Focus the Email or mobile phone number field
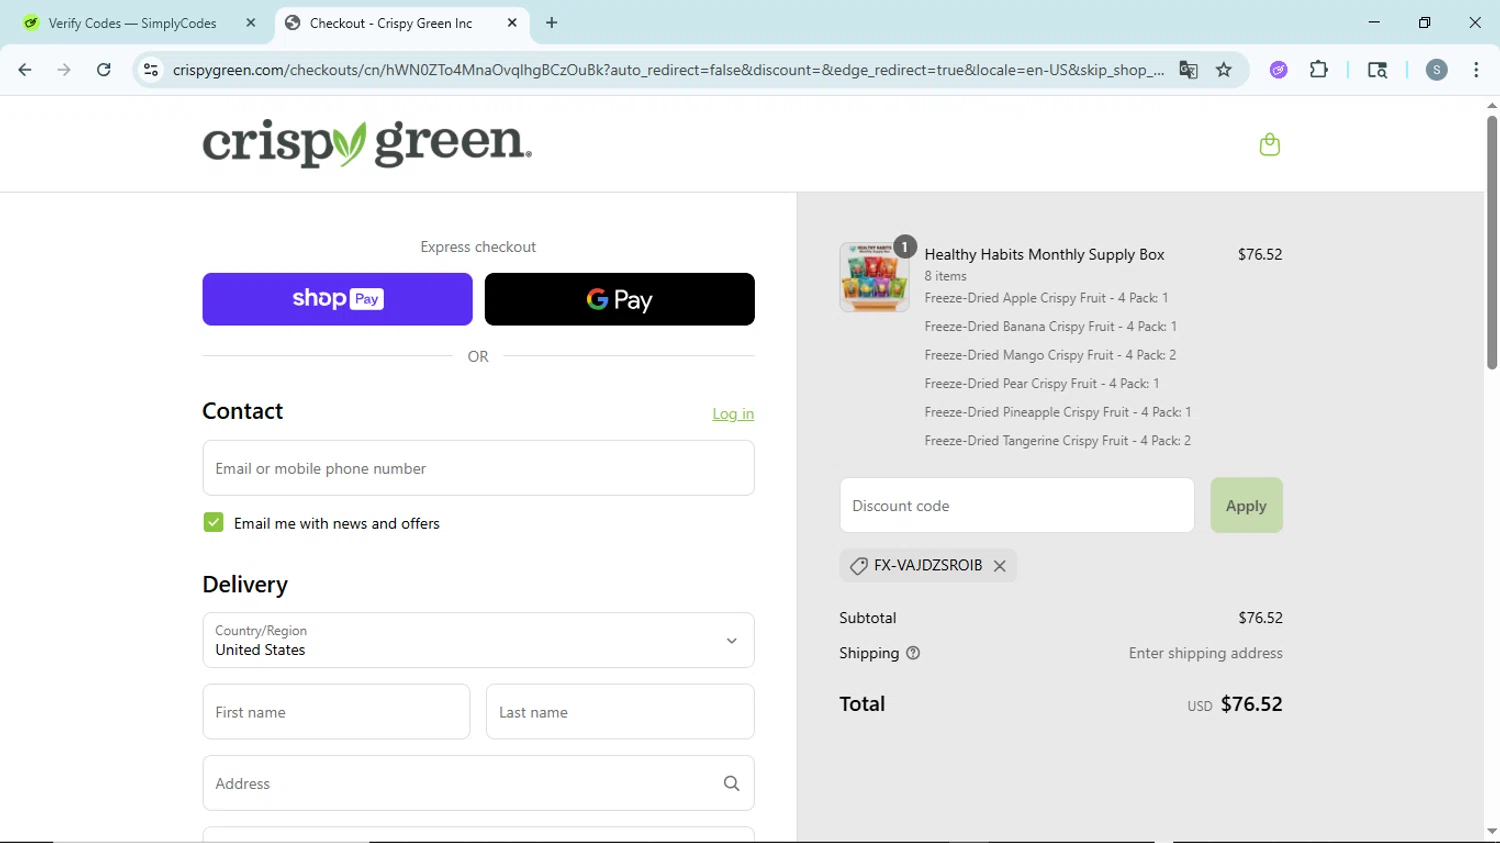The image size is (1500, 843). pyautogui.click(x=478, y=468)
